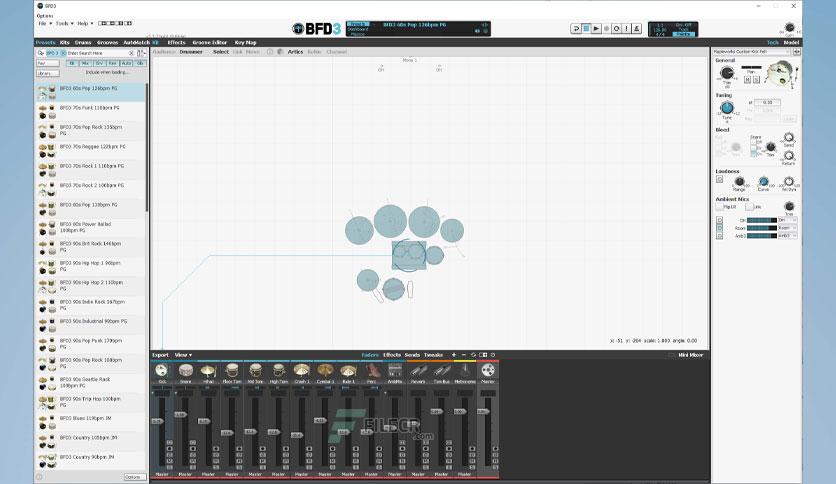This screenshot has height=484, width=836.
Task: Select the Master channel reel icon
Action: [488, 370]
